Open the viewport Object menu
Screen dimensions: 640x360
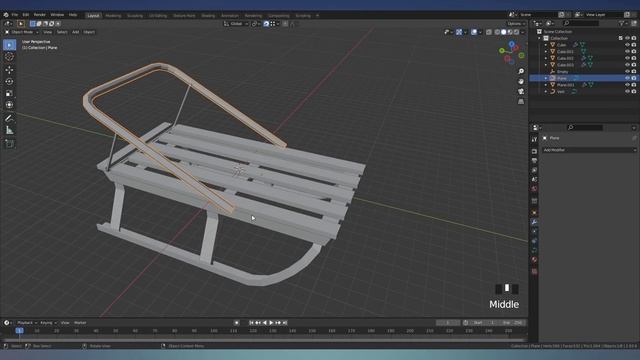tap(89, 32)
